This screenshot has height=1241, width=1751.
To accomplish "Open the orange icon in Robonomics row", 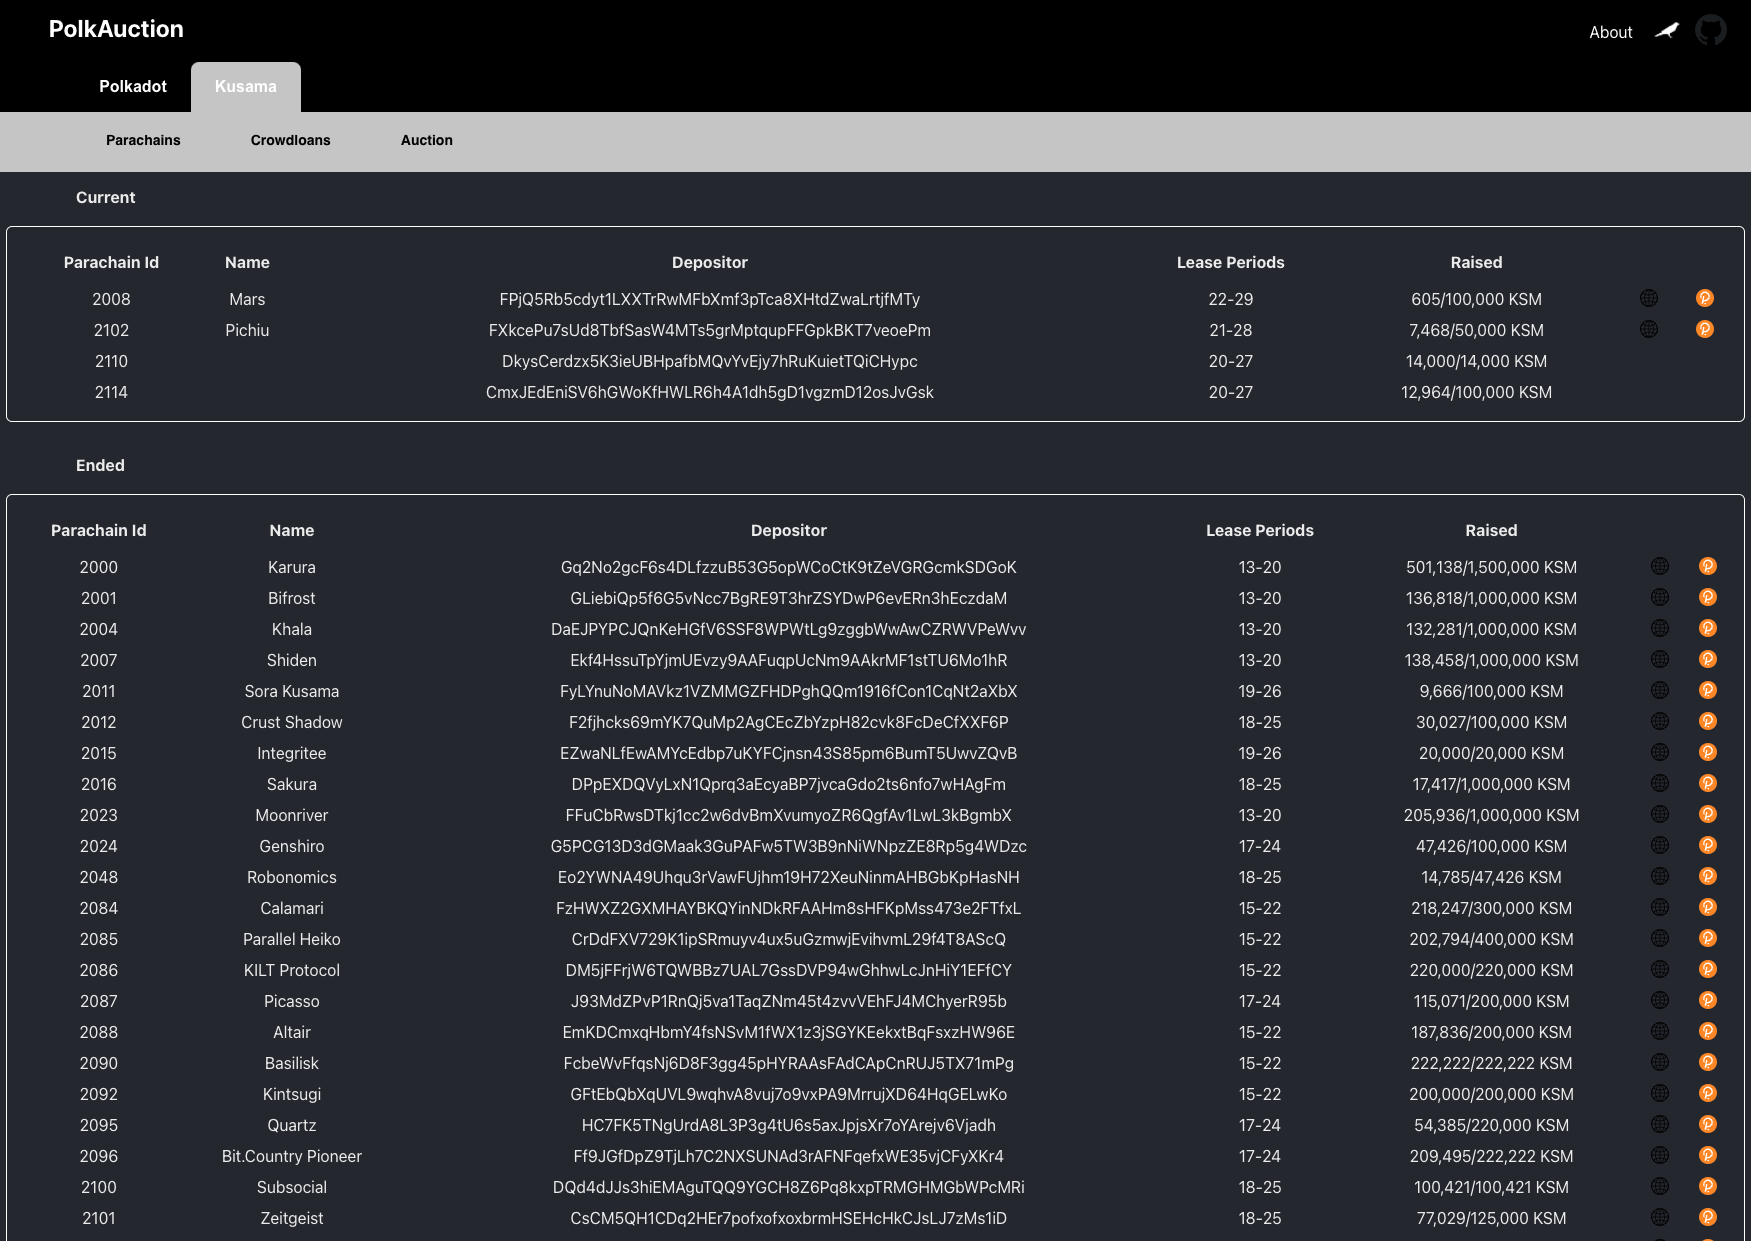I will 1708,876.
